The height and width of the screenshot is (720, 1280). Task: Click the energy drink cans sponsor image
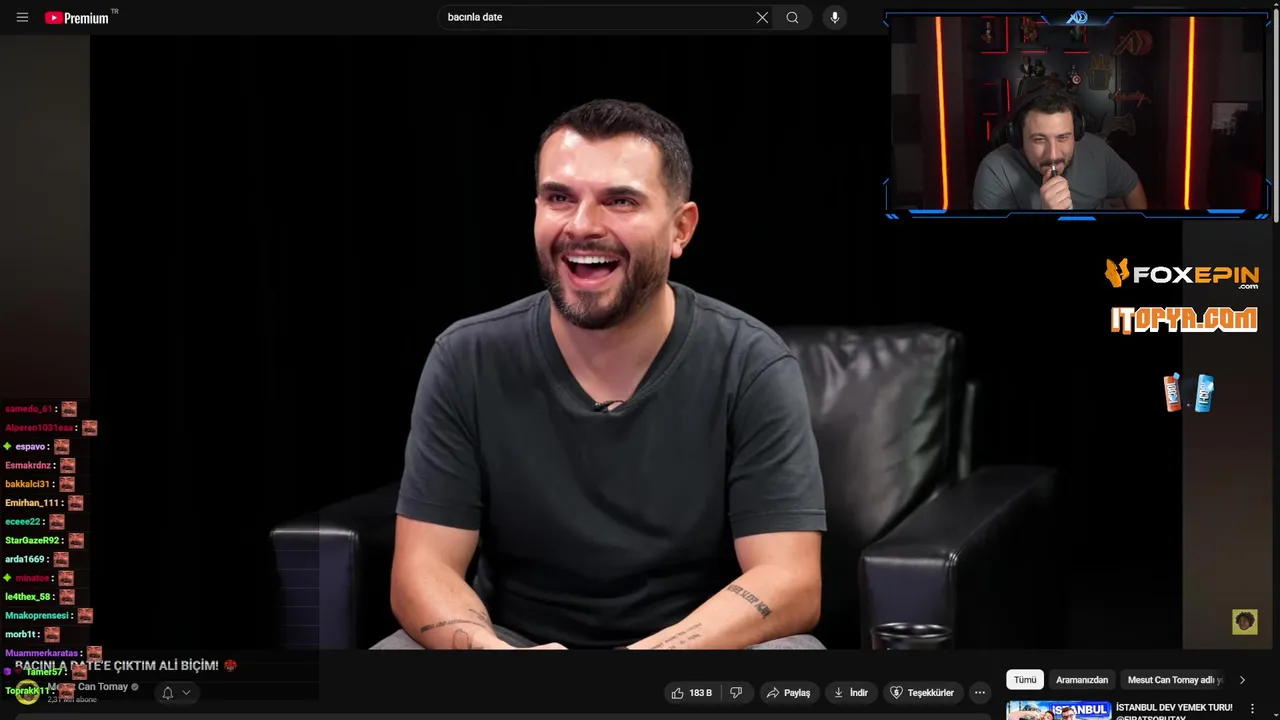(1188, 393)
